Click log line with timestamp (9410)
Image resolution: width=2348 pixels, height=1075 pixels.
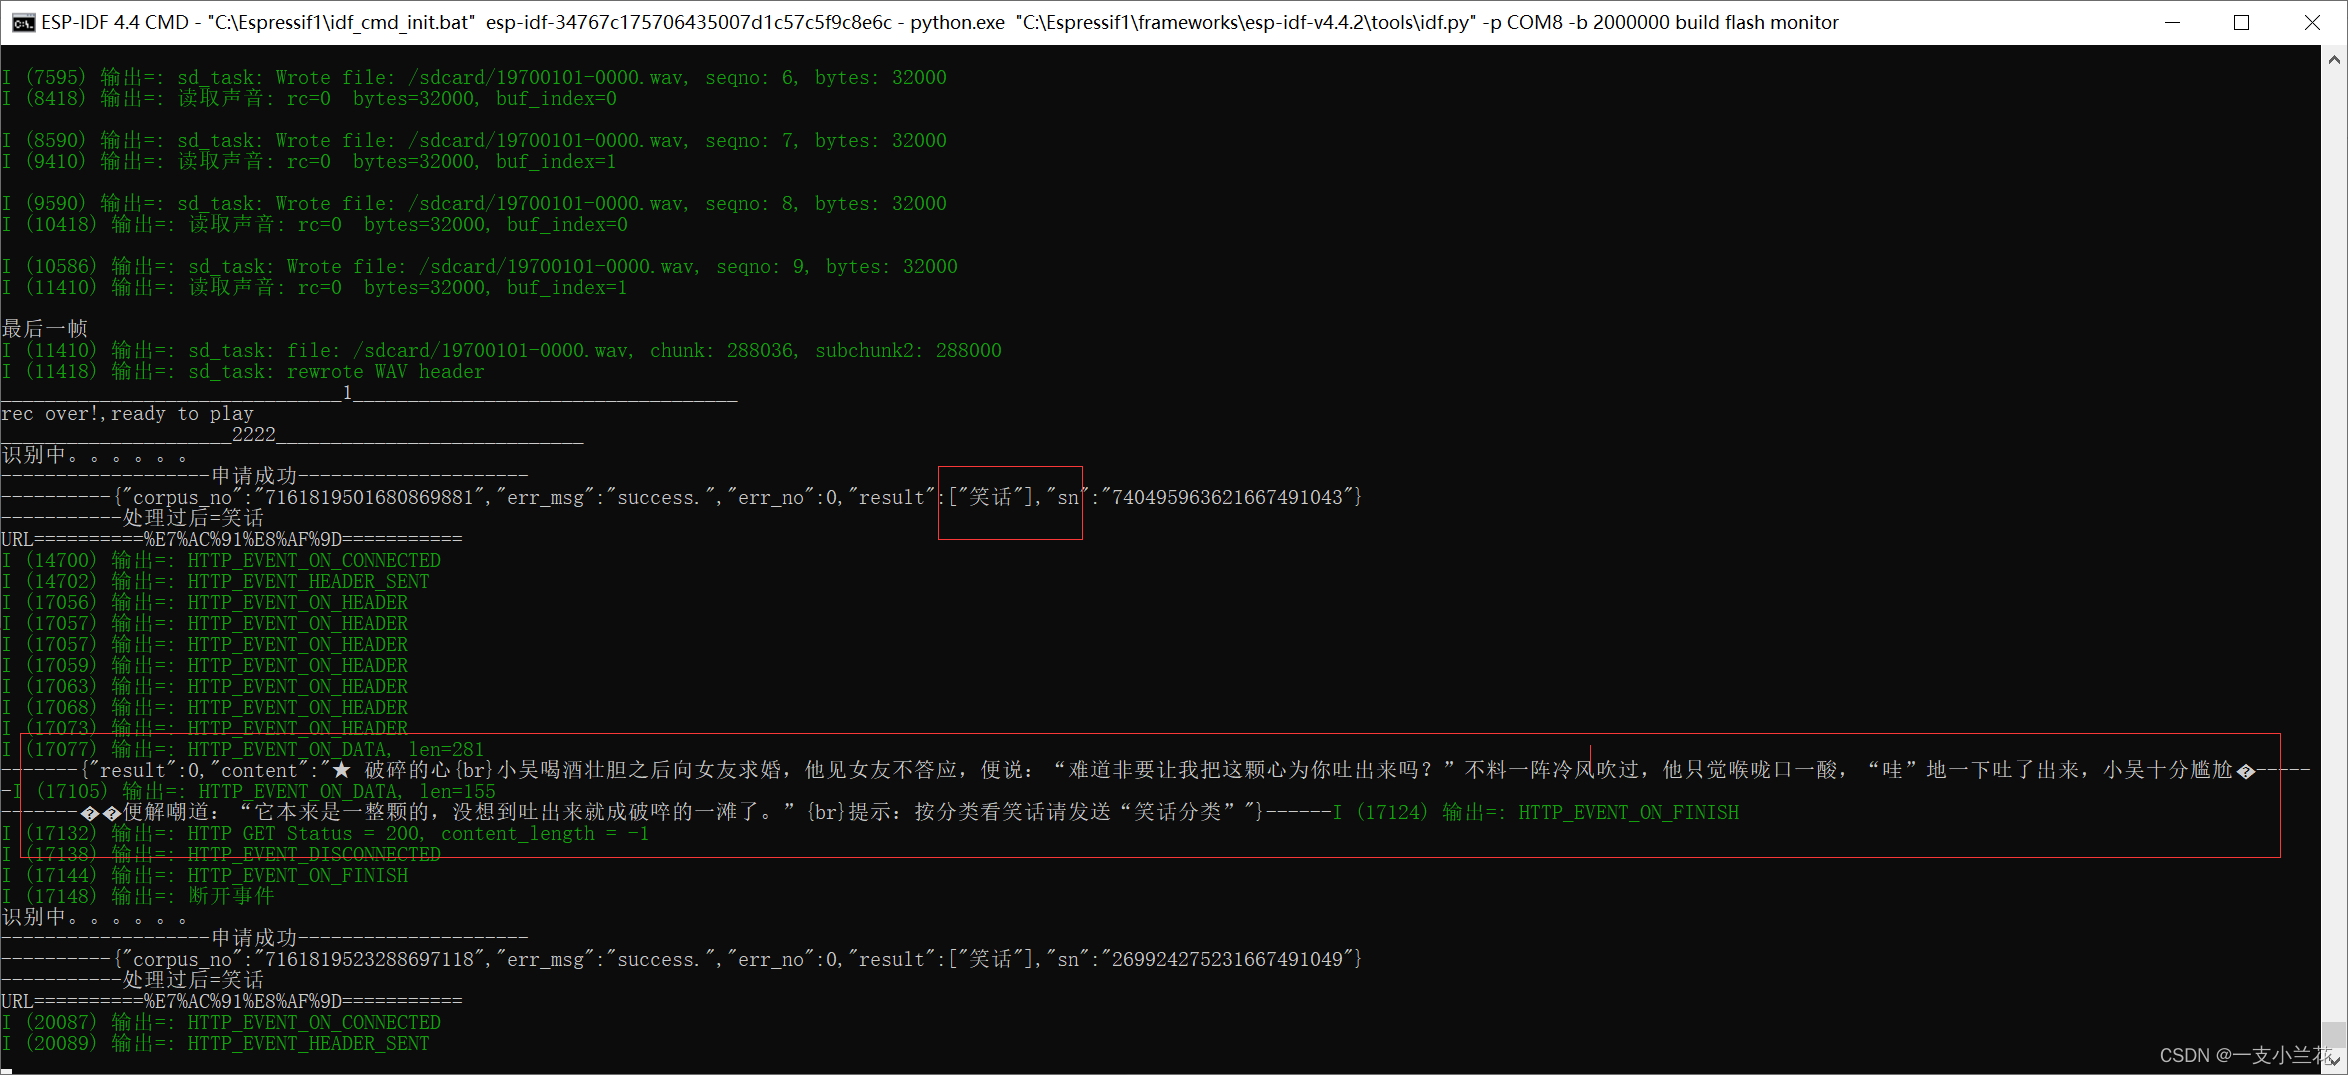click(309, 161)
